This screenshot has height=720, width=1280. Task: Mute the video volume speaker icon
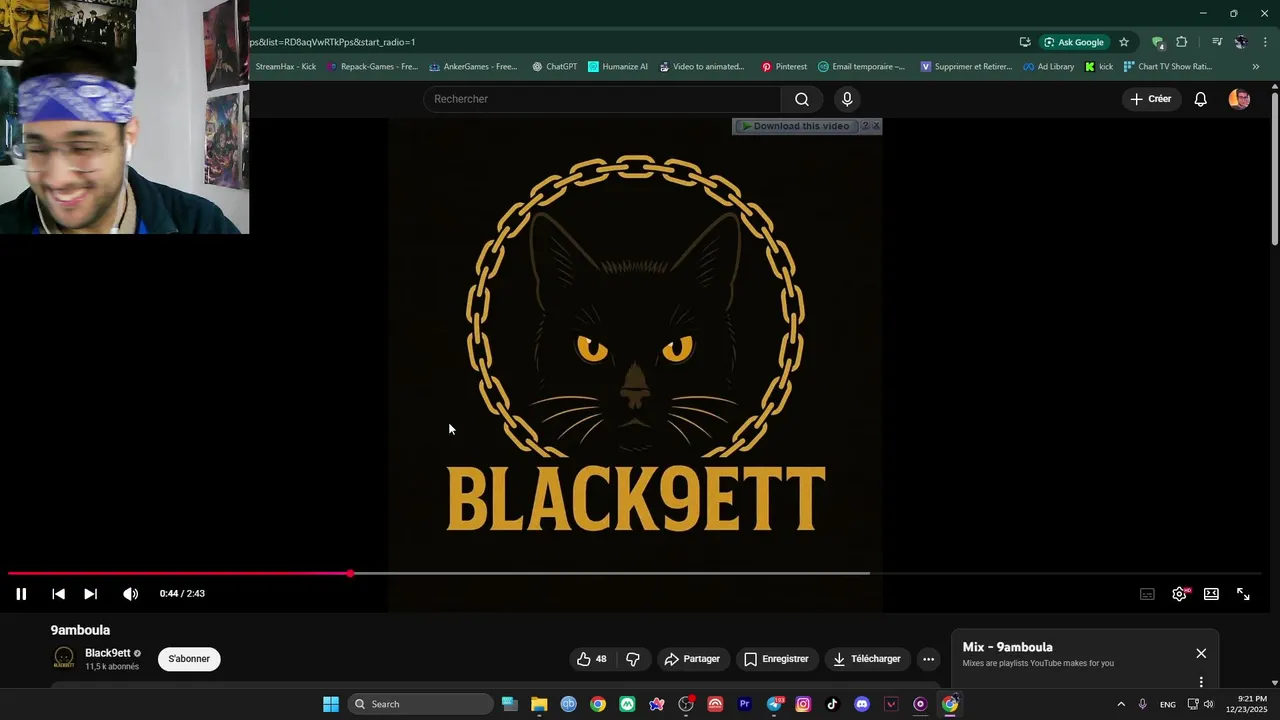(130, 594)
